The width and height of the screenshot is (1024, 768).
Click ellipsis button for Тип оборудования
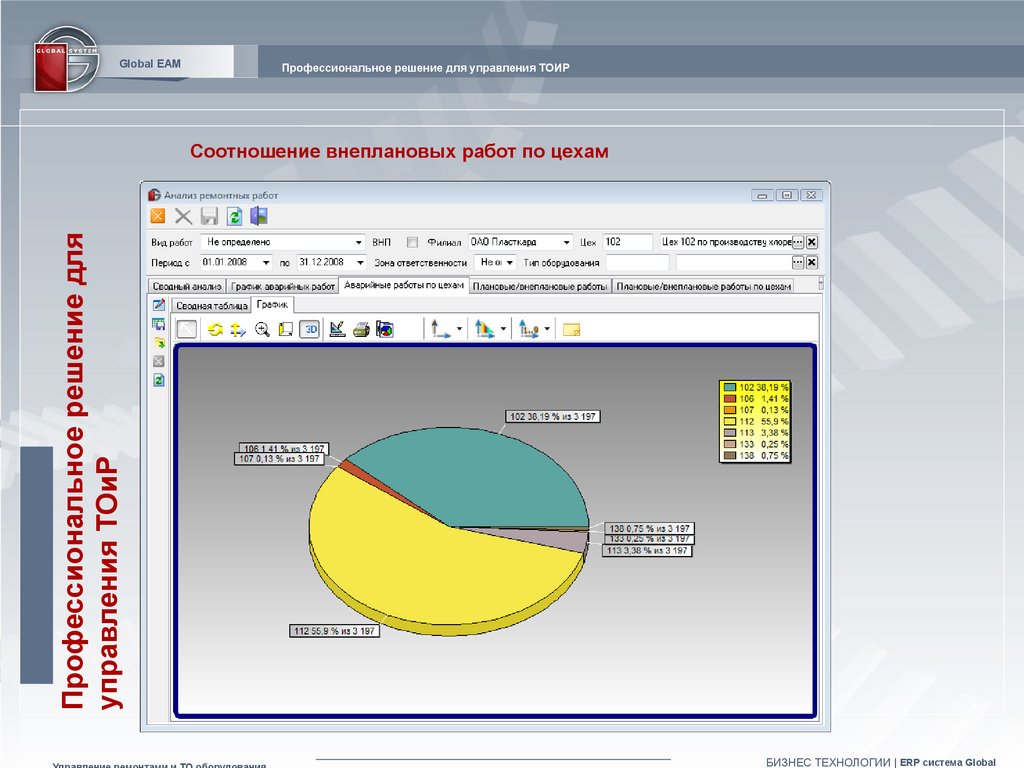click(797, 263)
